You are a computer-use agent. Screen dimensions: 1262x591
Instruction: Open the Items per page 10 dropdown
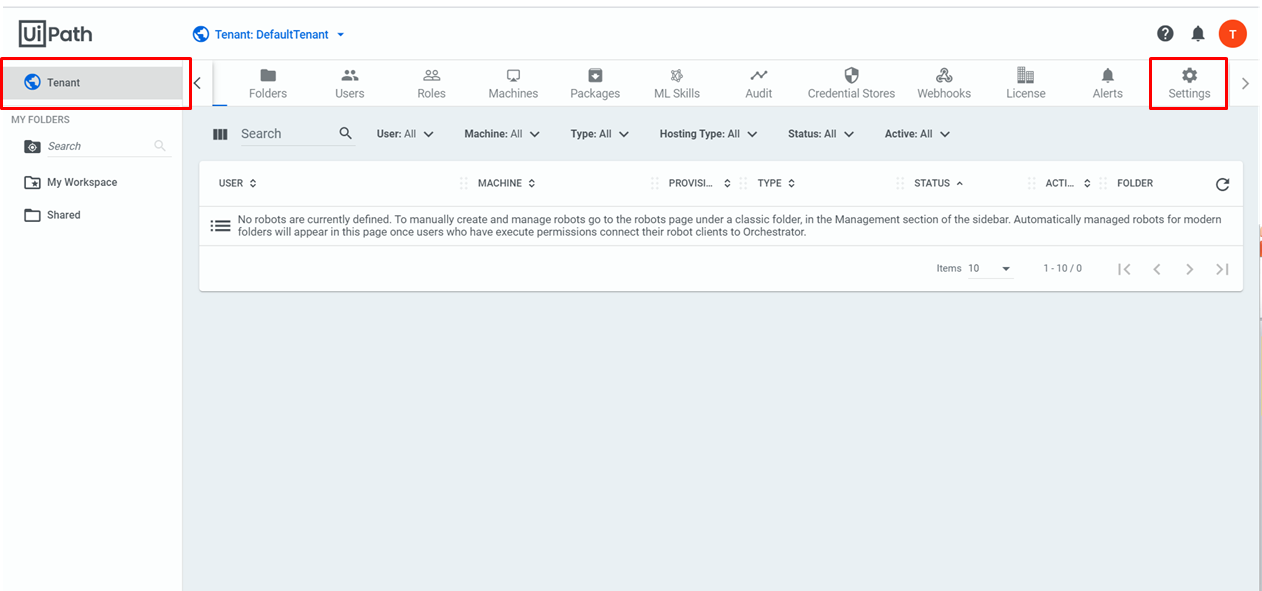(990, 269)
